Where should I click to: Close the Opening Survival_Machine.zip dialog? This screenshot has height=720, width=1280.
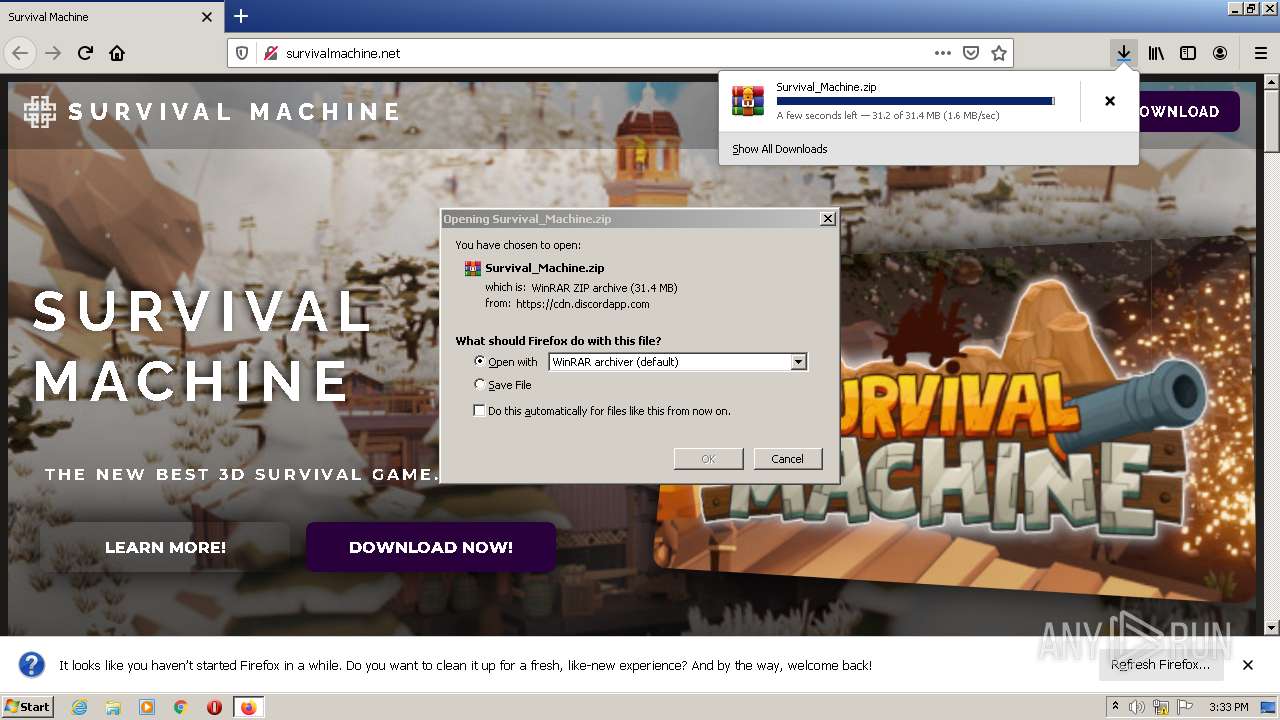tap(827, 218)
